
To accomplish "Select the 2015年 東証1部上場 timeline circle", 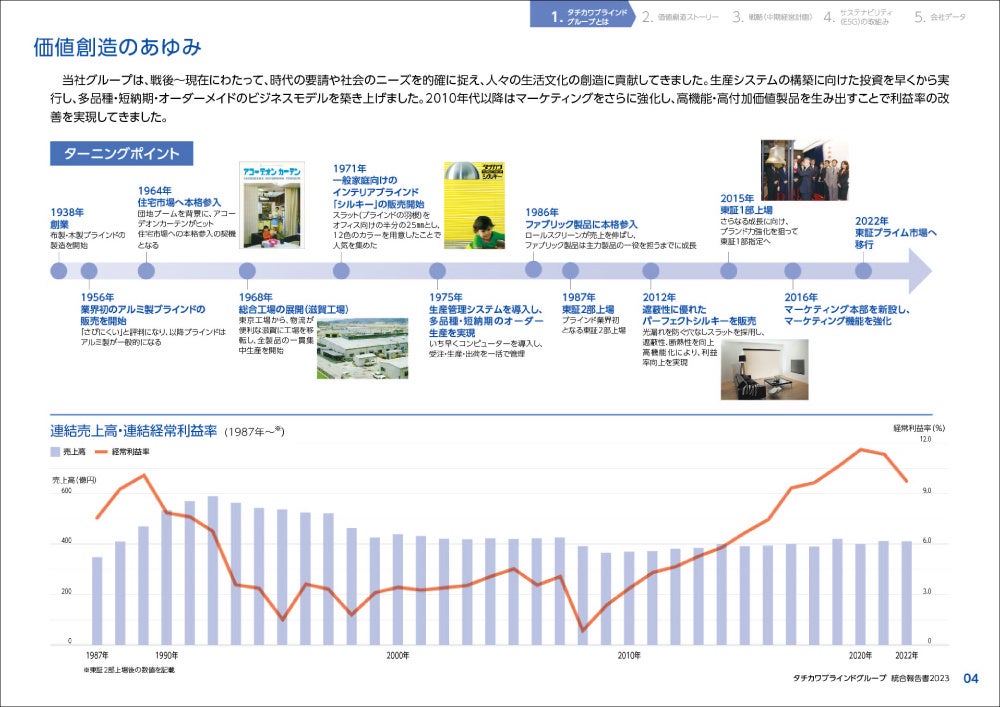I will tap(729, 271).
